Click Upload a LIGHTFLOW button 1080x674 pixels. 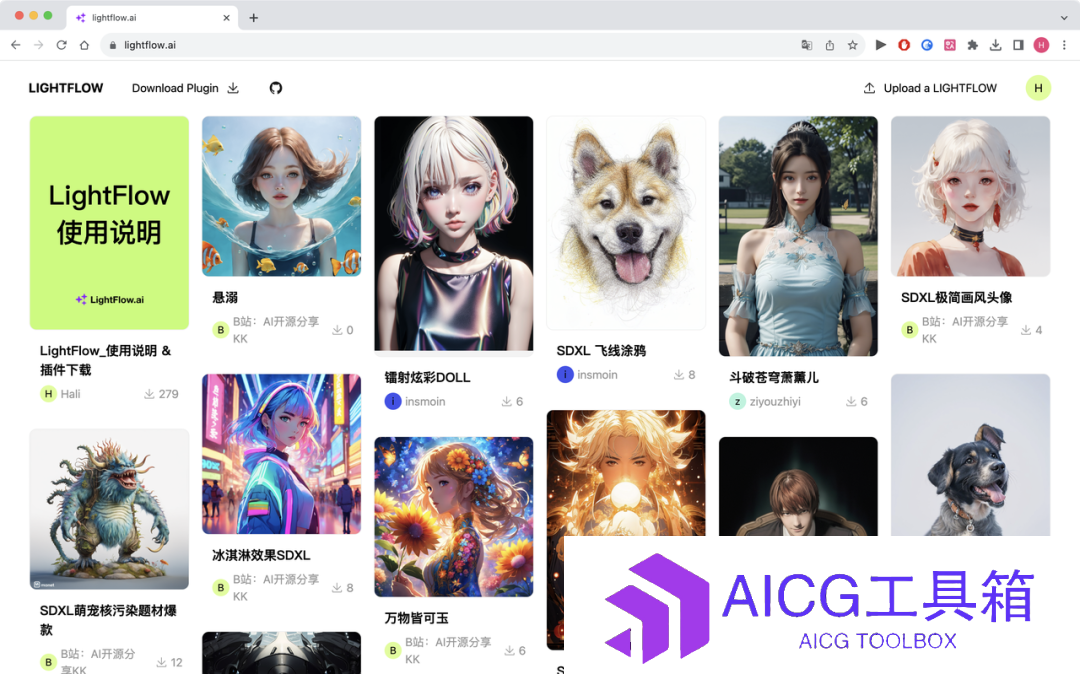(930, 88)
